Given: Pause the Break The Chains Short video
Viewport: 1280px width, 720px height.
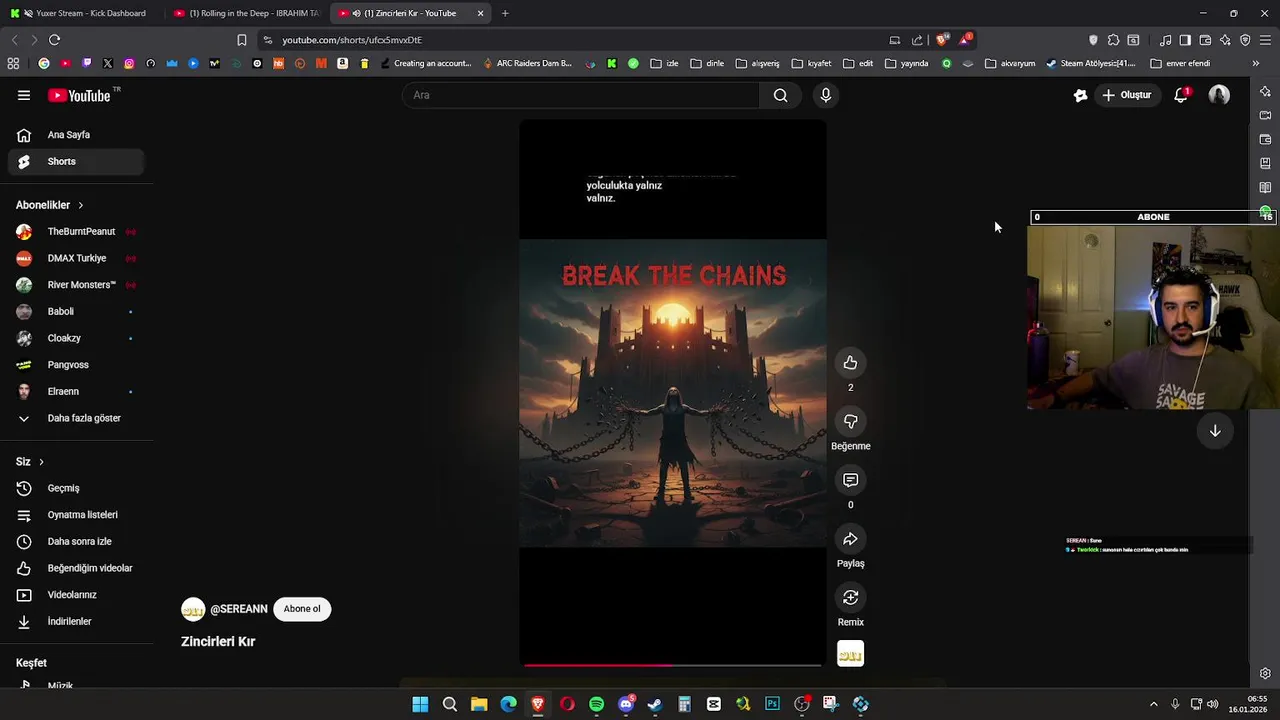Looking at the screenshot, I should [x=673, y=392].
